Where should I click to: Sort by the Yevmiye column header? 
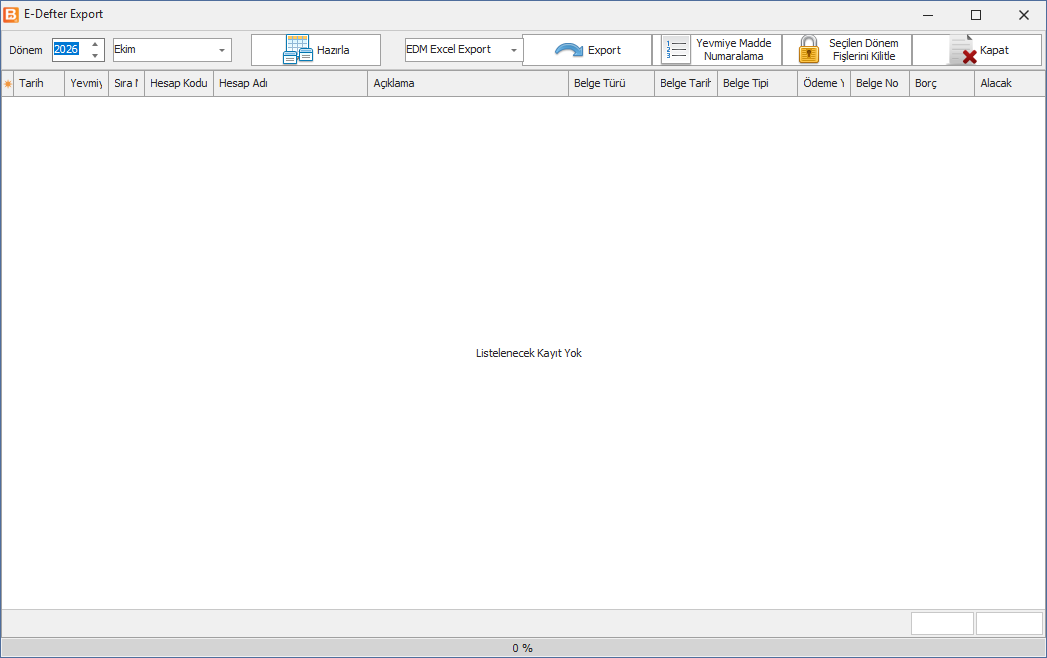86,84
